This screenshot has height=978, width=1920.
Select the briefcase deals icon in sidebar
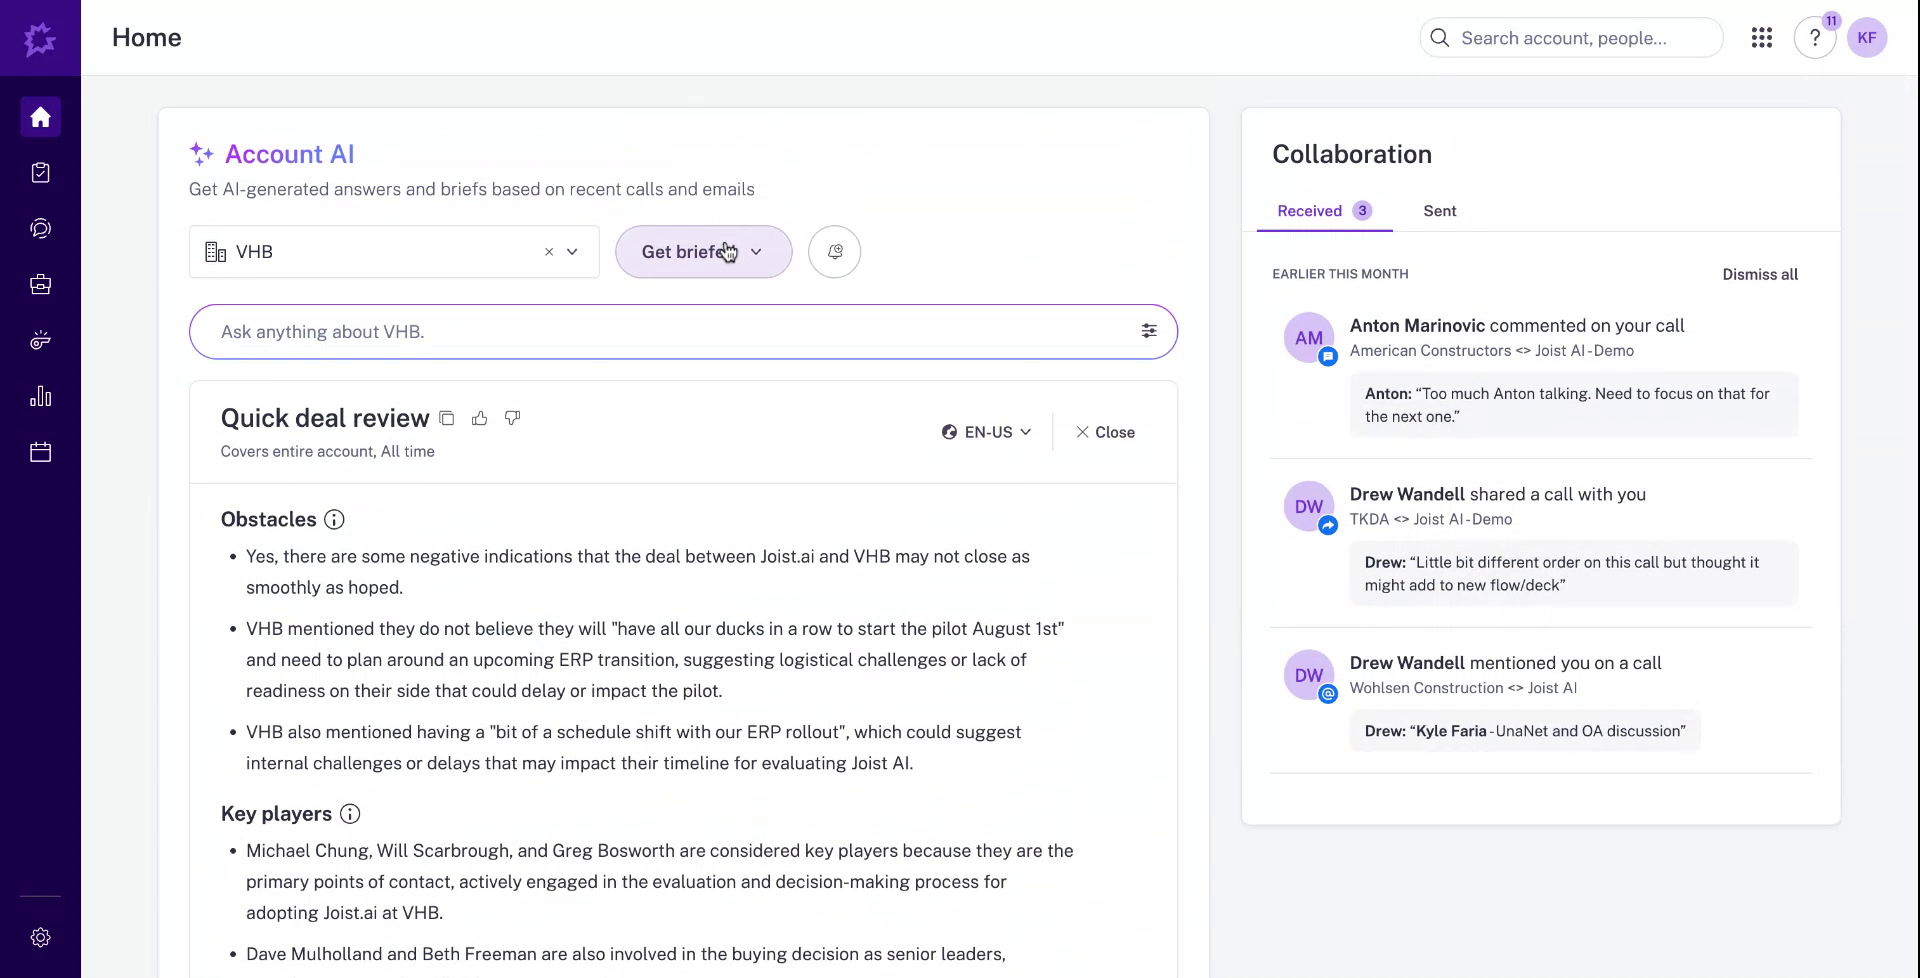point(40,284)
